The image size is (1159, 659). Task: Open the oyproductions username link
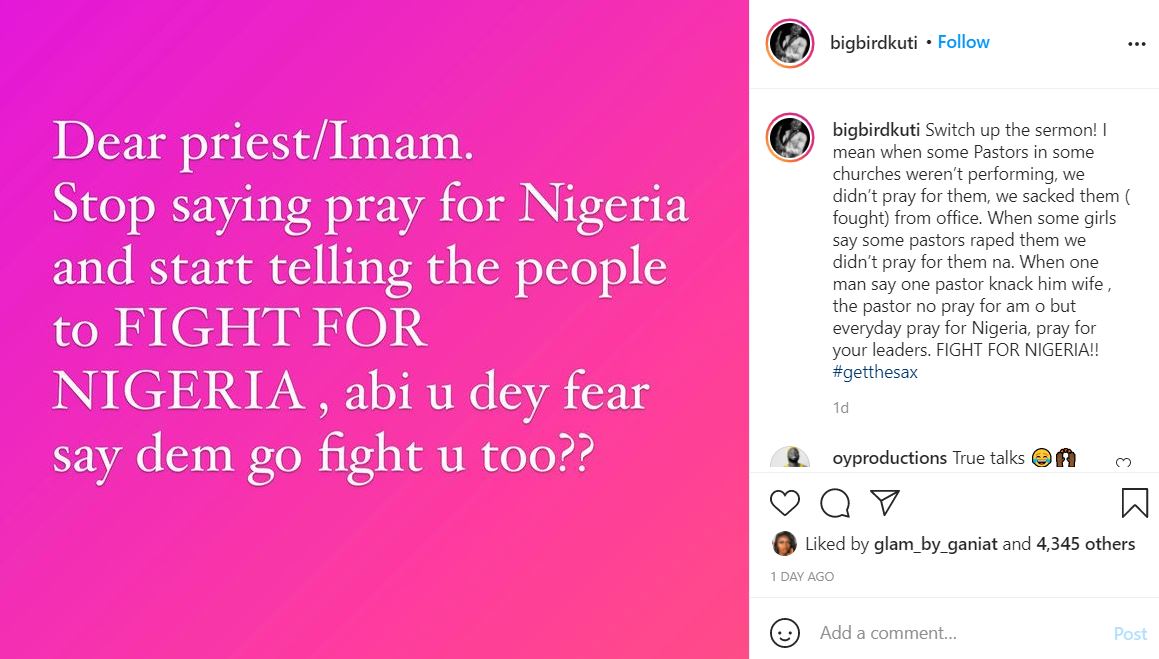[889, 458]
